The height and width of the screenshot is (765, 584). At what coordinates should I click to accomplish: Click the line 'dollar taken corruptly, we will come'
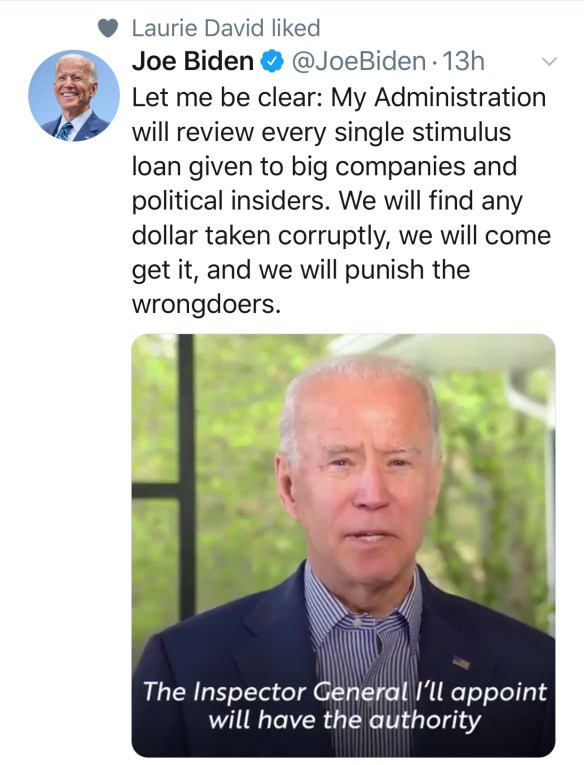coord(342,236)
